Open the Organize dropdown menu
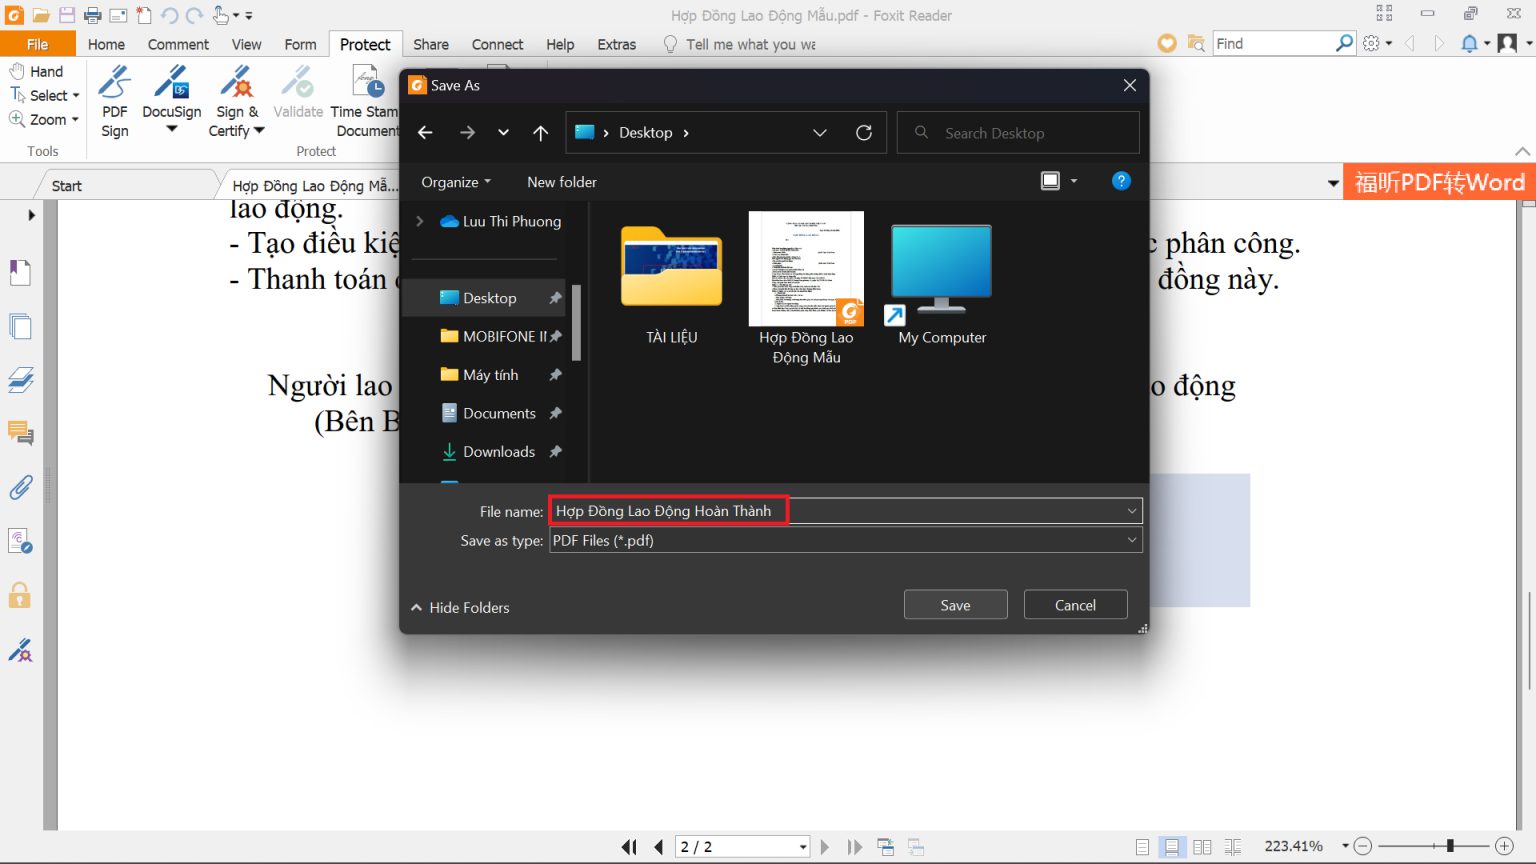Image resolution: width=1536 pixels, height=864 pixels. click(456, 181)
